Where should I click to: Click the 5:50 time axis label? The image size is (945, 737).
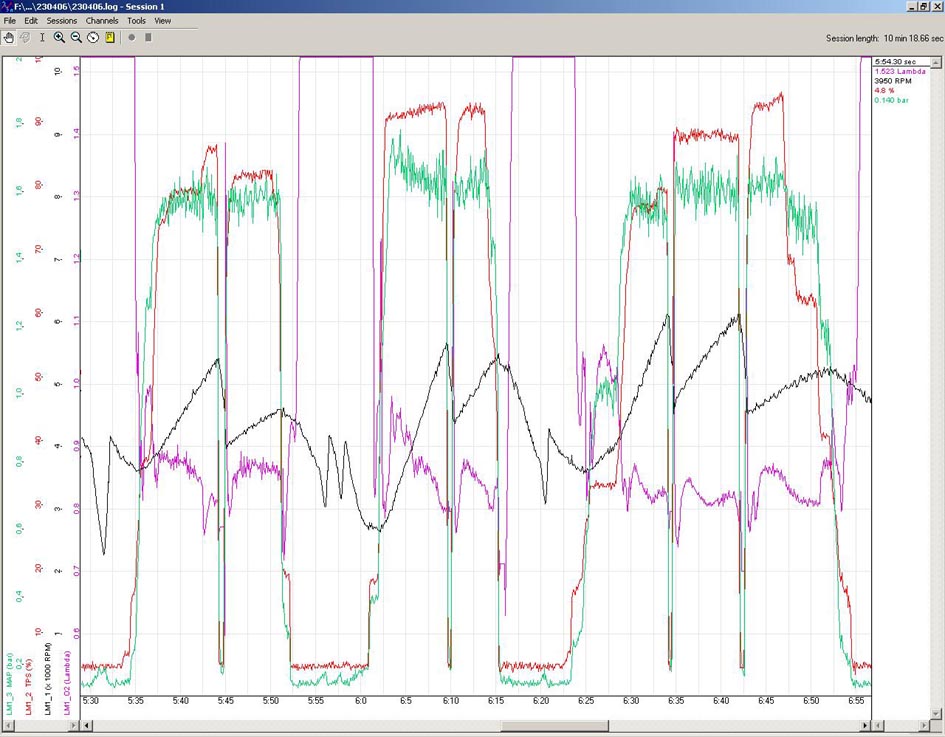pos(271,701)
